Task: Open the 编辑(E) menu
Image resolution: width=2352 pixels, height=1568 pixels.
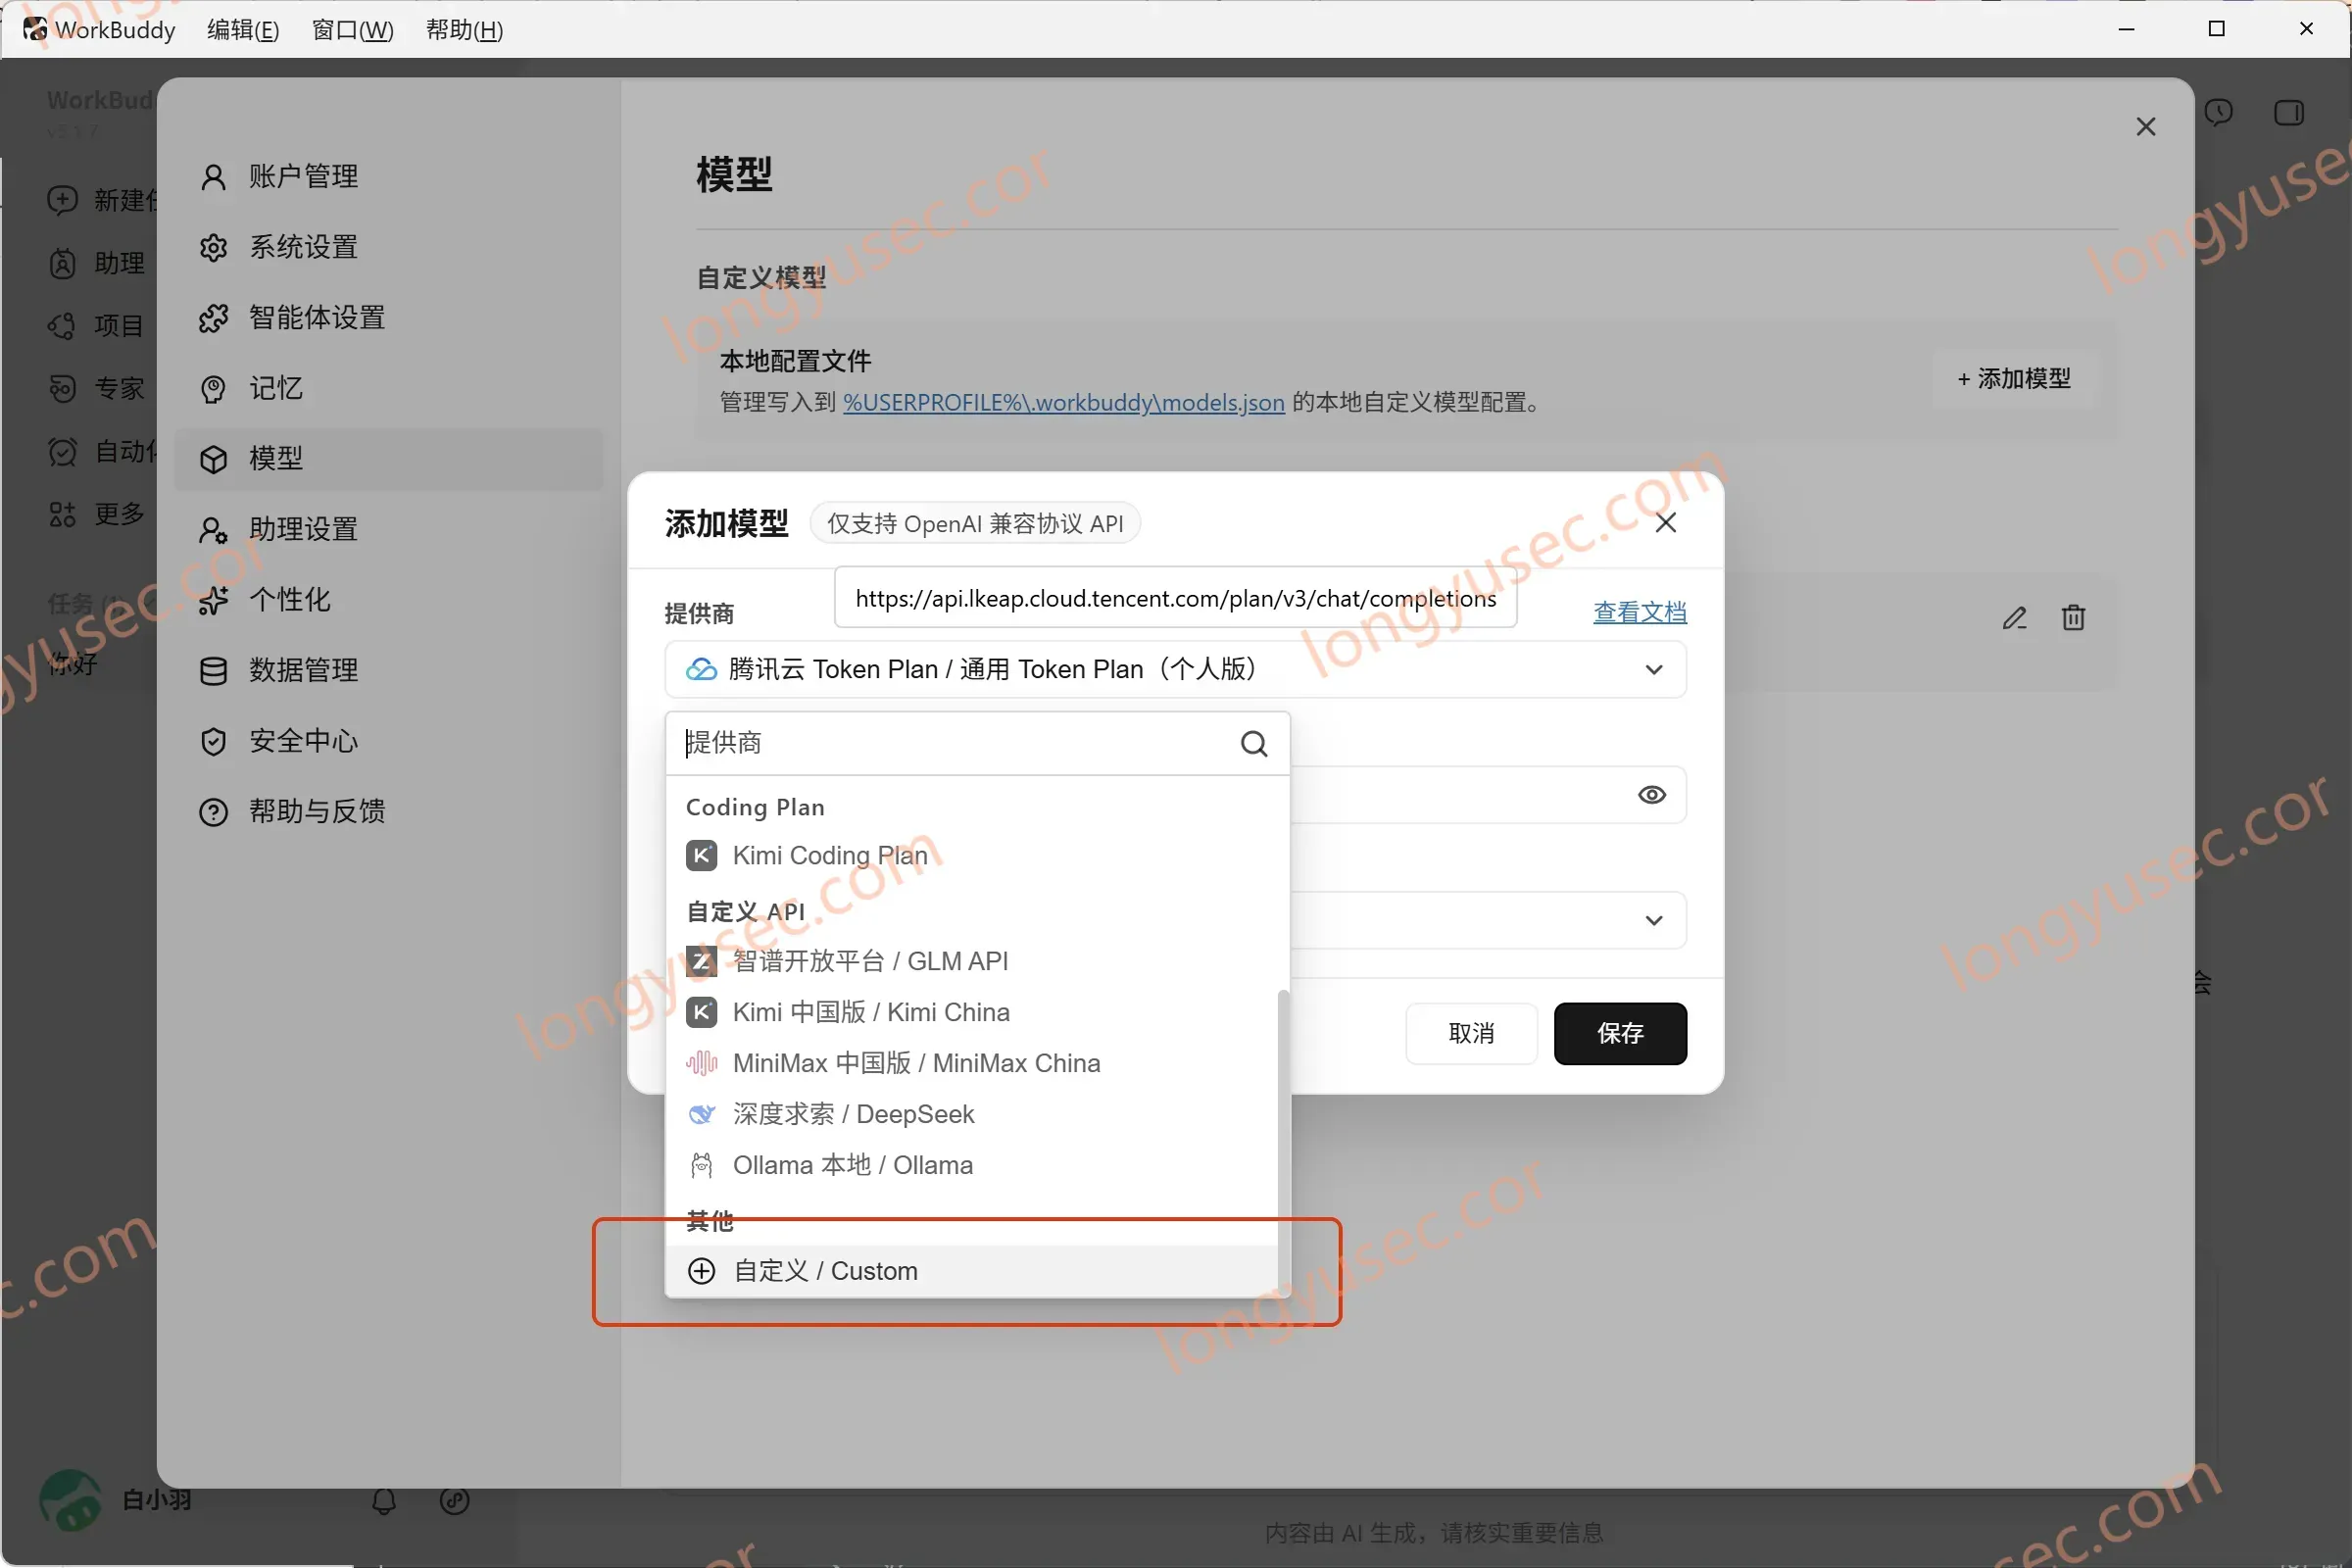Action: [243, 30]
